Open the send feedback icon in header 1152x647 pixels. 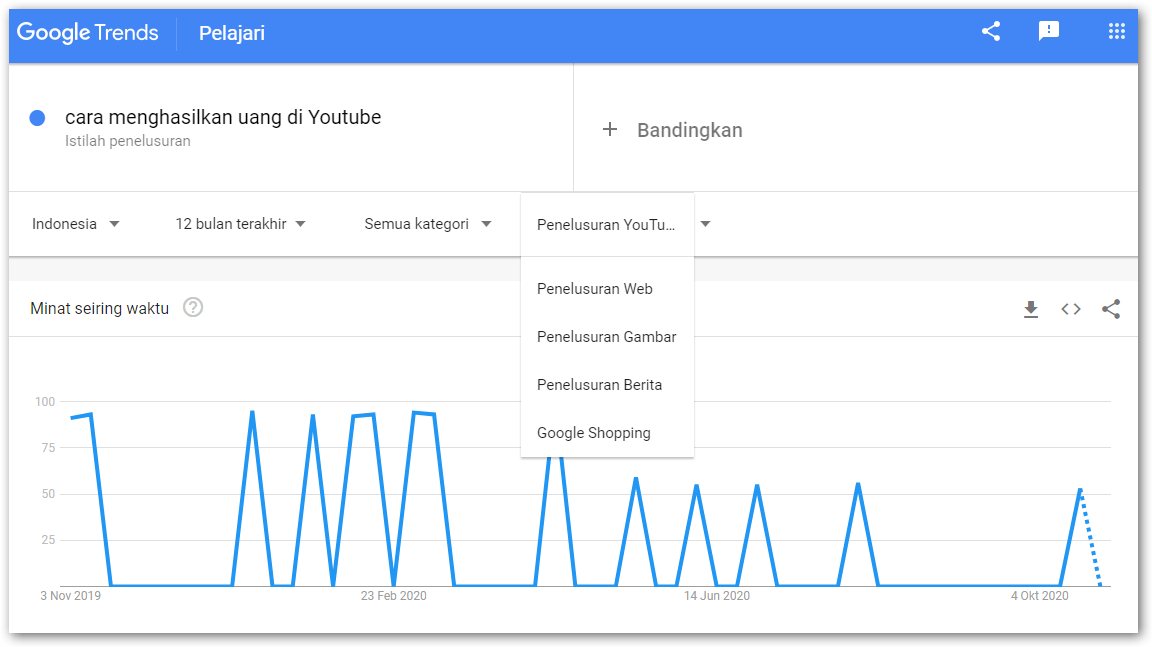point(1048,31)
